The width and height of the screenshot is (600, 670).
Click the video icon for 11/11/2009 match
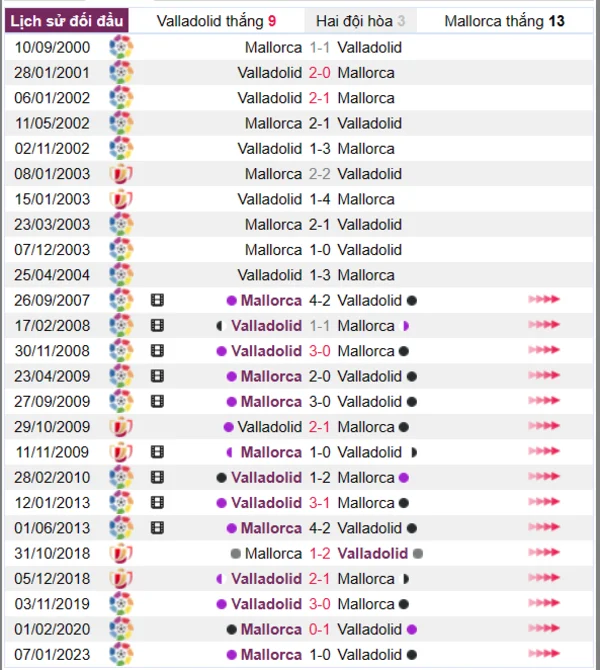tap(157, 452)
